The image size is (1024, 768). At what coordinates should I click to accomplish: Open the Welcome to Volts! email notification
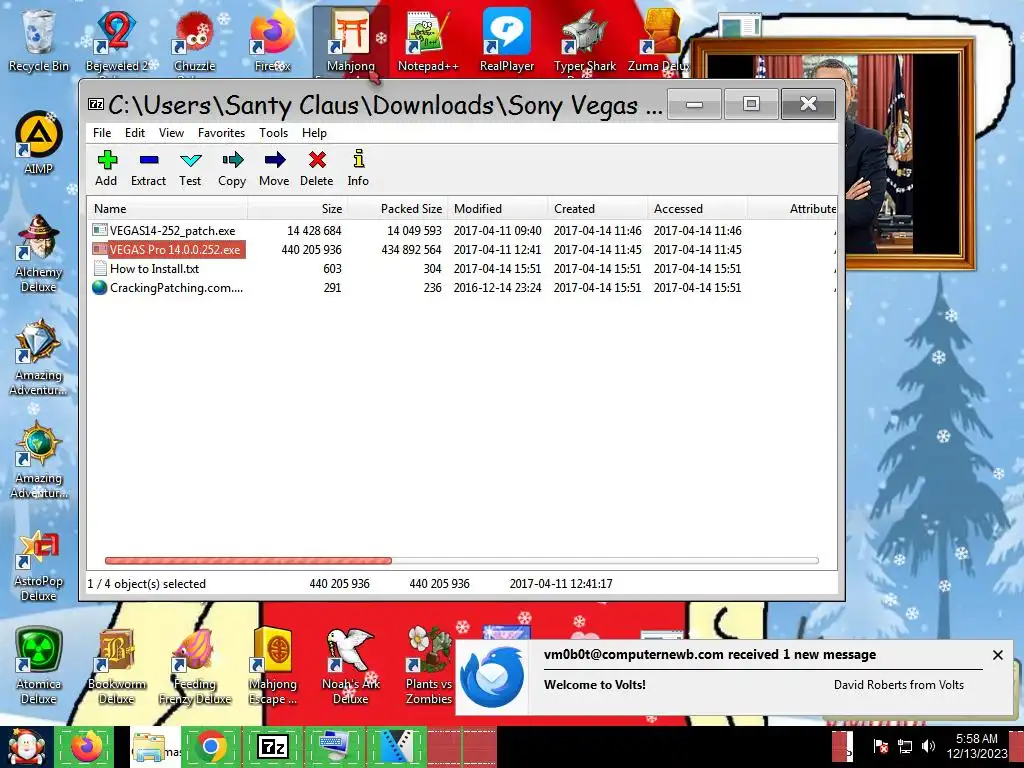[594, 685]
